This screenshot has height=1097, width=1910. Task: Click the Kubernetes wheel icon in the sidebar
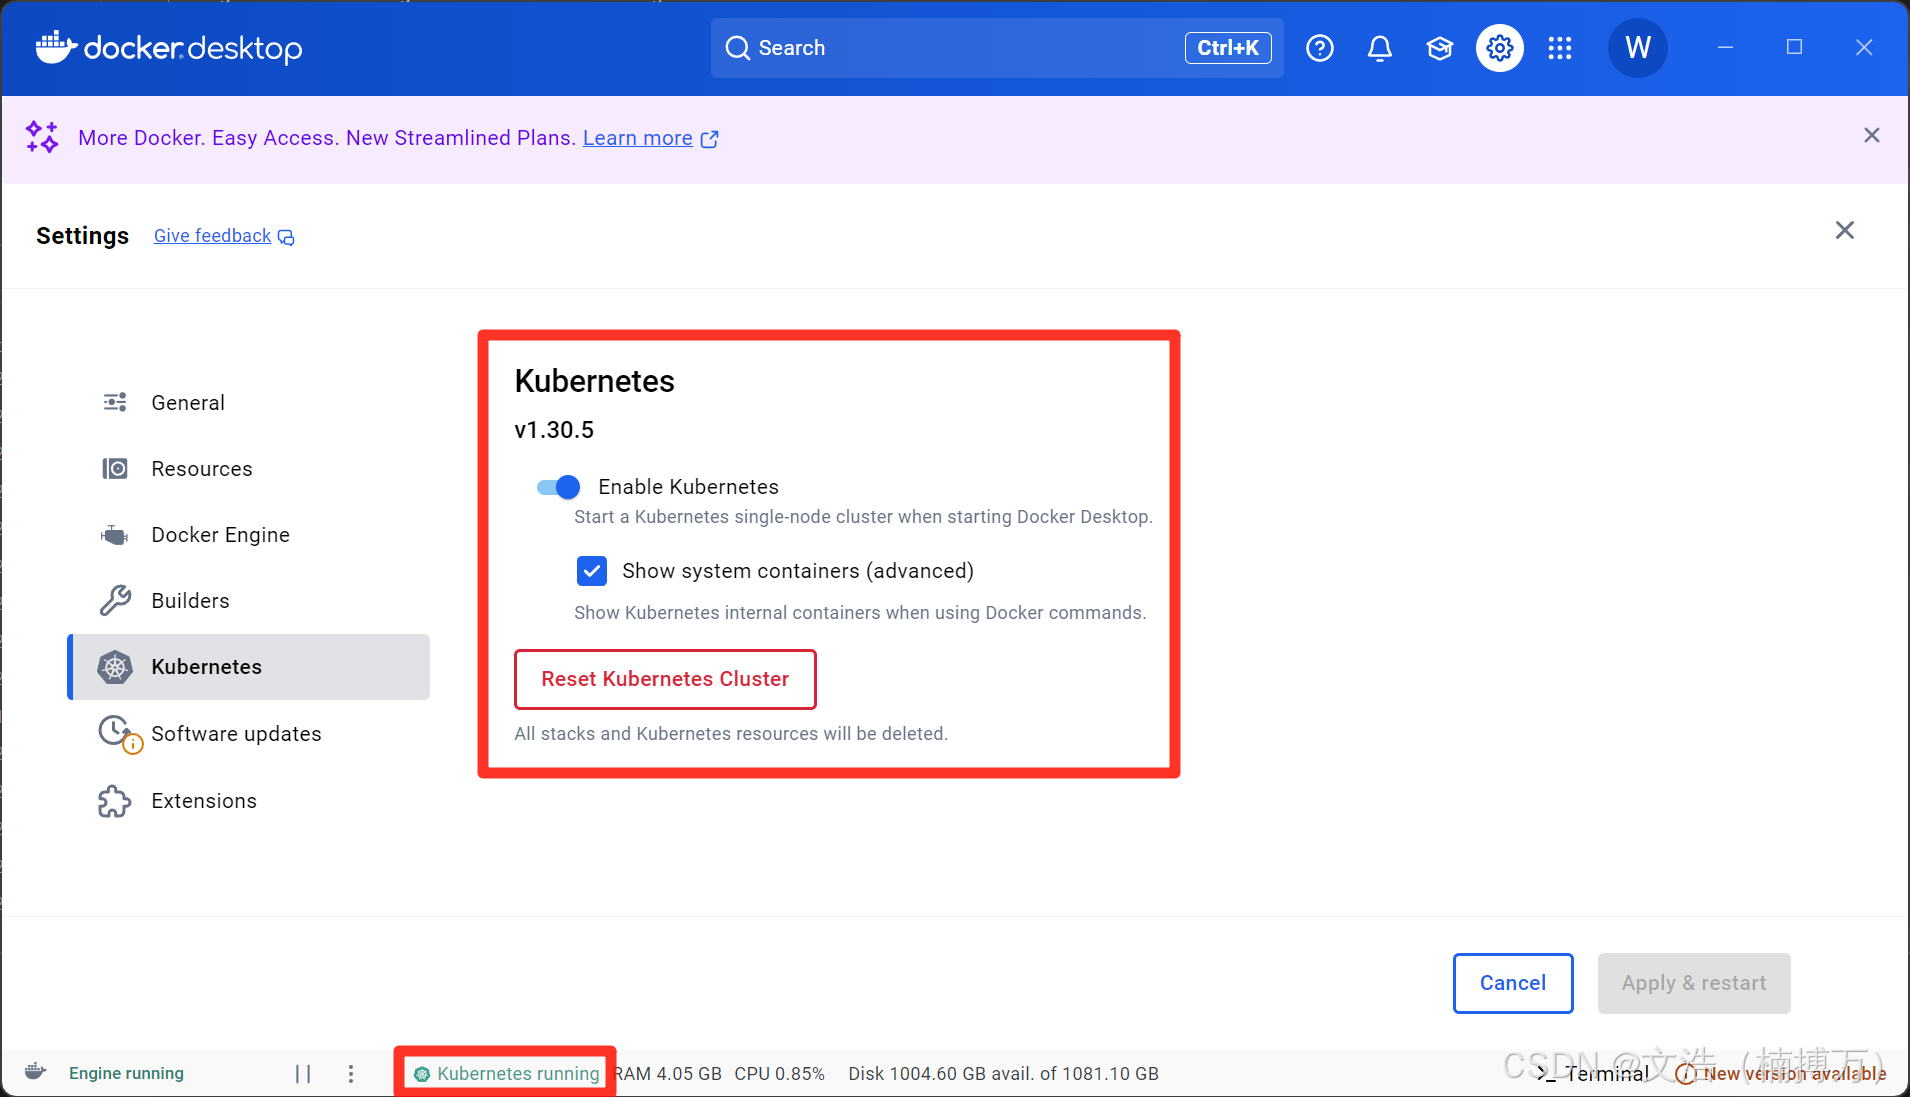click(x=115, y=667)
